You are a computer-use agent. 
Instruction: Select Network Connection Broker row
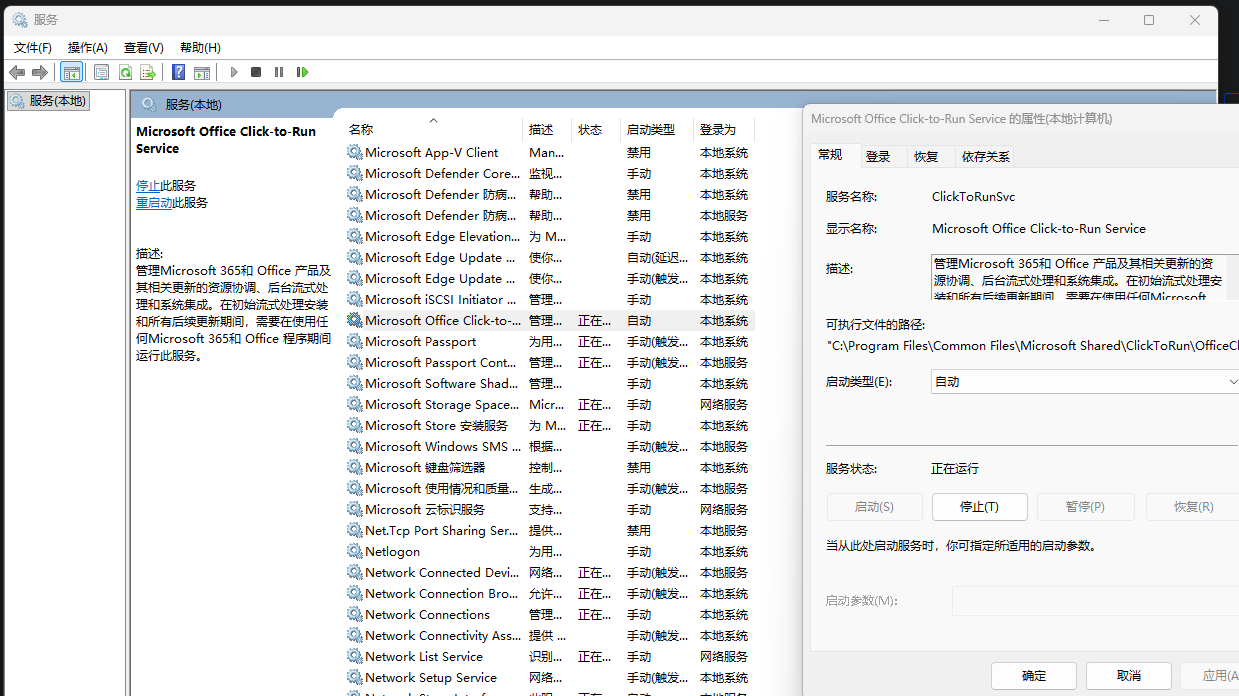[x=549, y=593]
